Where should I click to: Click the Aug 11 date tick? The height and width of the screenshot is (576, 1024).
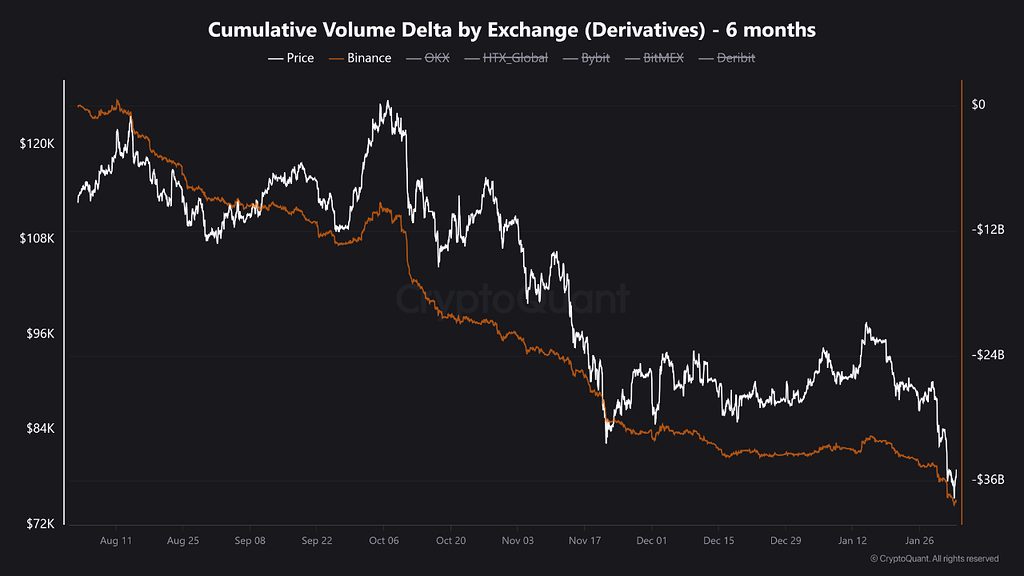pos(117,540)
